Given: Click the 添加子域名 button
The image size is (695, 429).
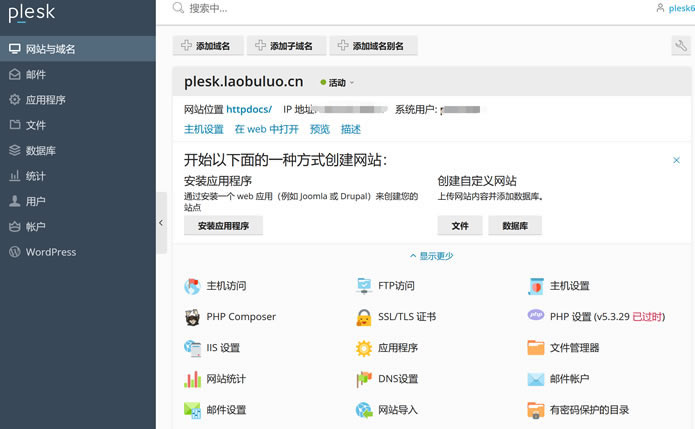Looking at the screenshot, I should (x=286, y=46).
